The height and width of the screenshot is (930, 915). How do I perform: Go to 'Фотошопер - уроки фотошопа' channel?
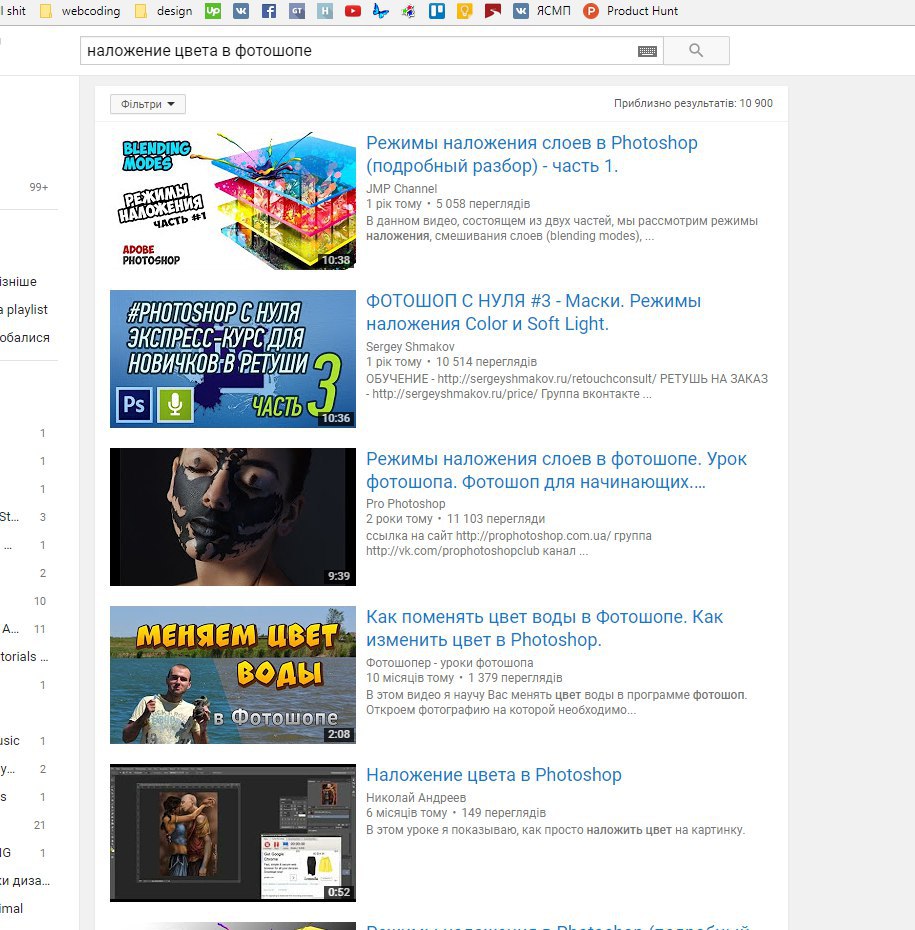[449, 663]
